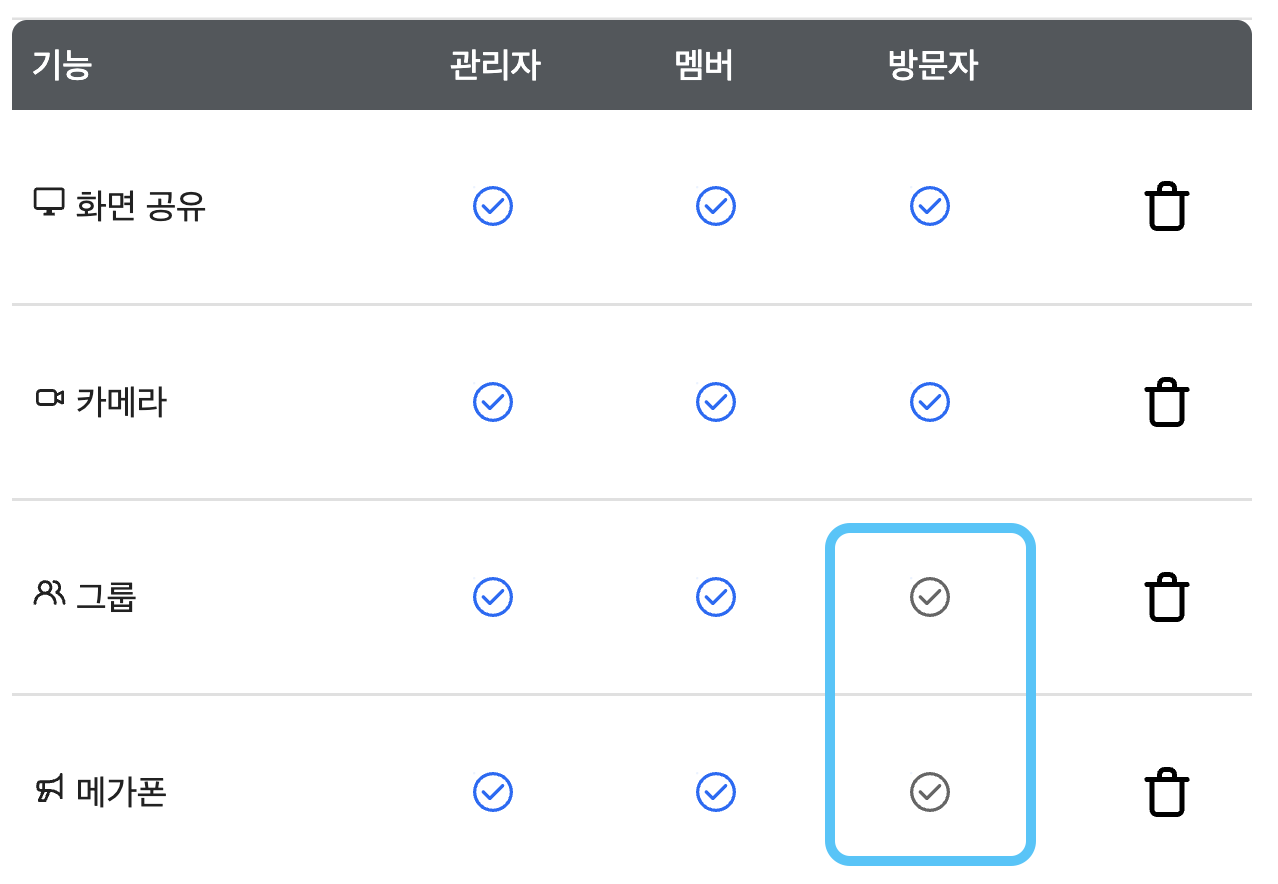The width and height of the screenshot is (1278, 884).
Task: Select the 관리자 column header
Action: point(494,64)
